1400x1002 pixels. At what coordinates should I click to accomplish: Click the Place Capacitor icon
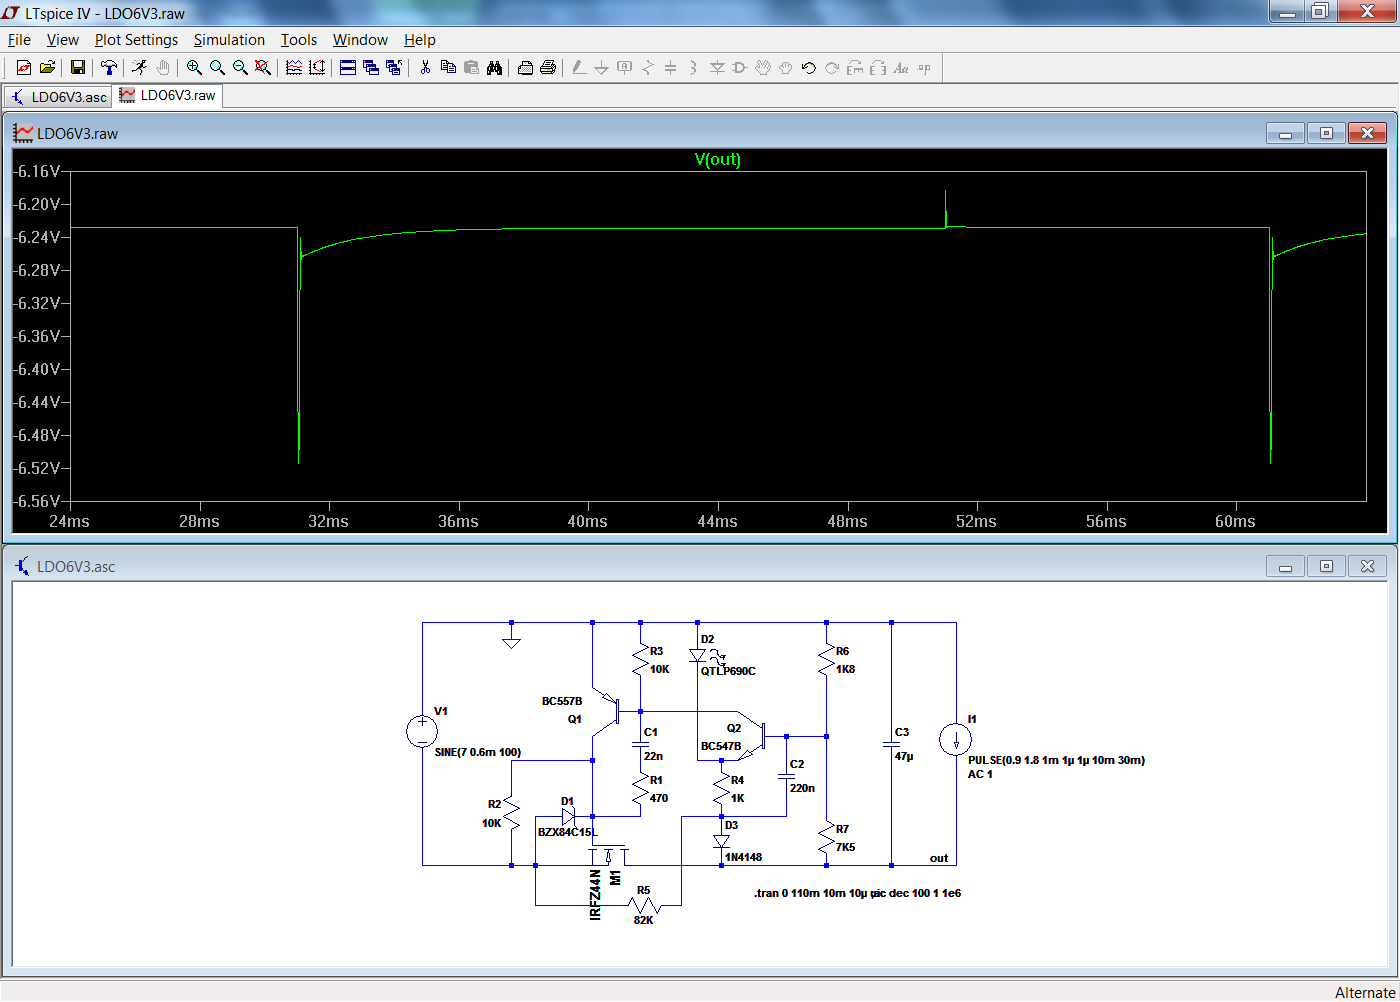tap(671, 68)
